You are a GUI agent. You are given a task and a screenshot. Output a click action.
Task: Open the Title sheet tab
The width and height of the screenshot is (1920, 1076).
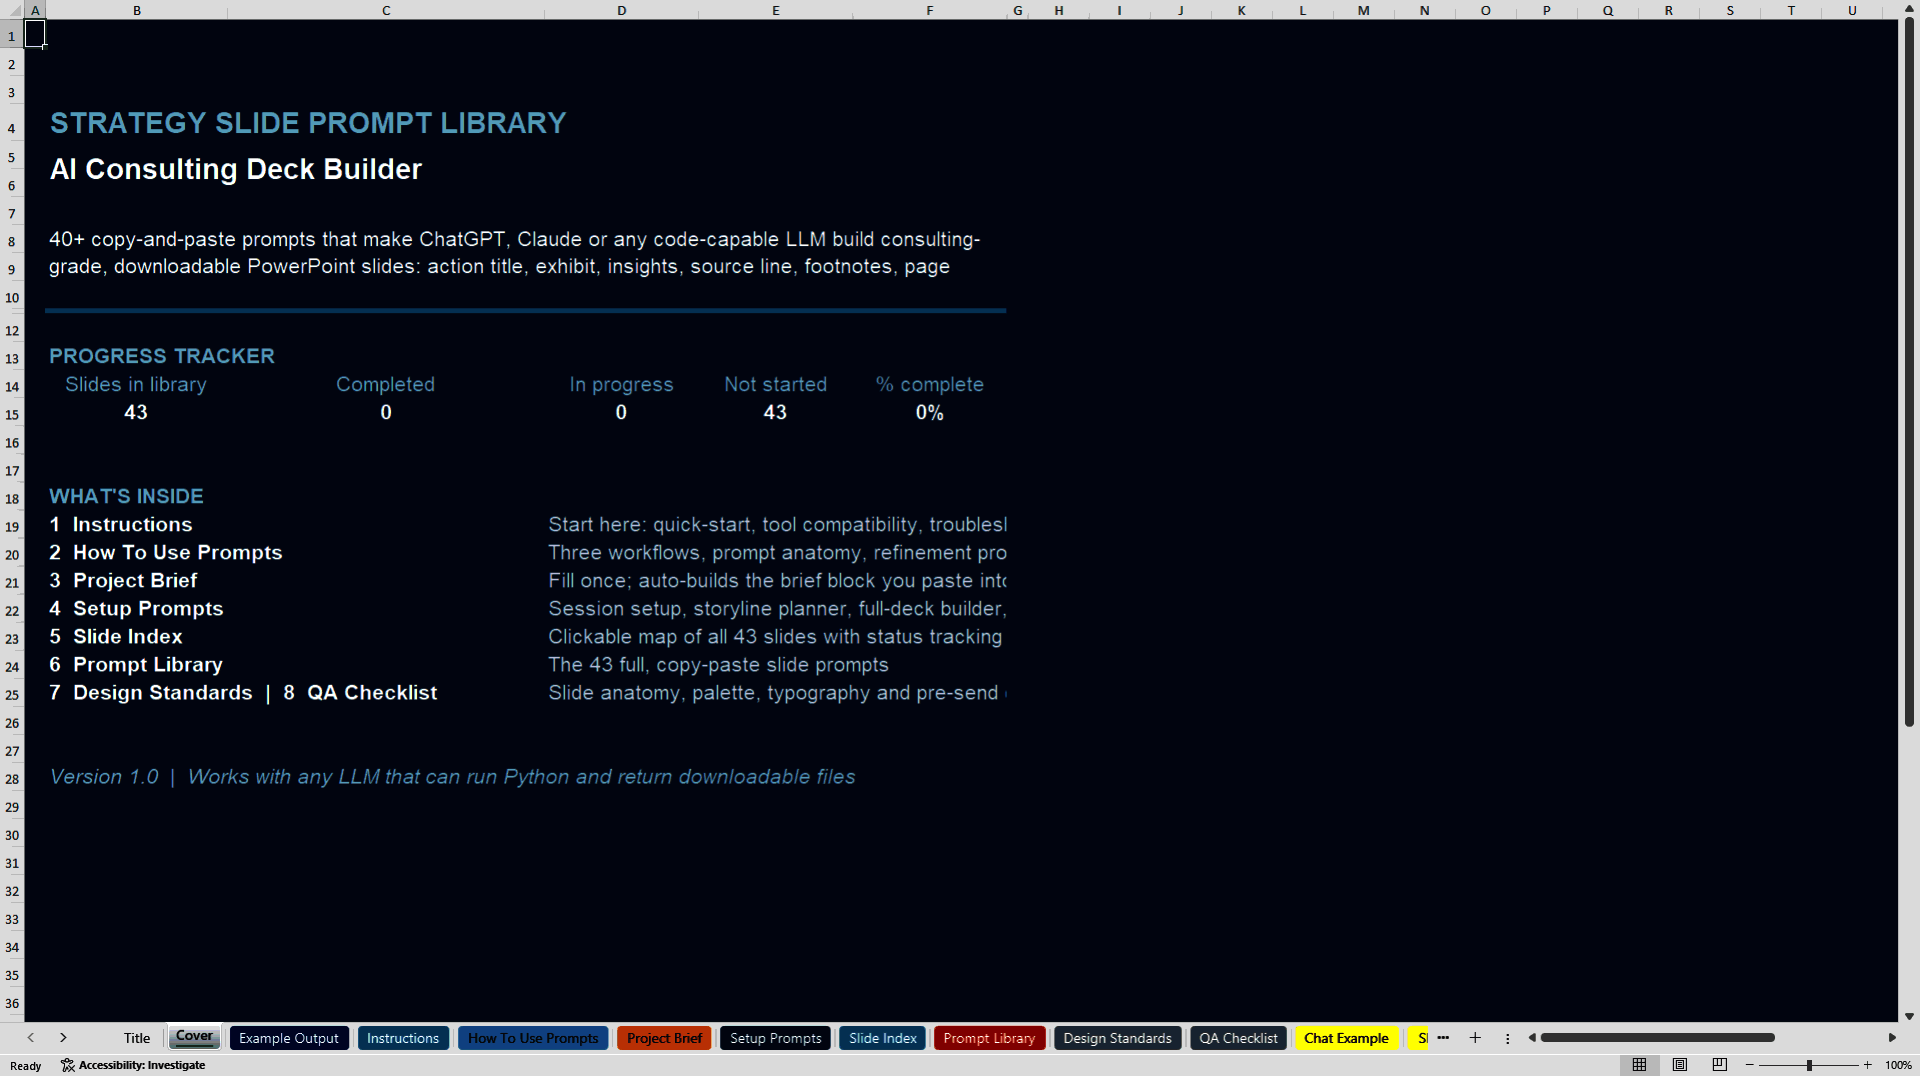[137, 1038]
